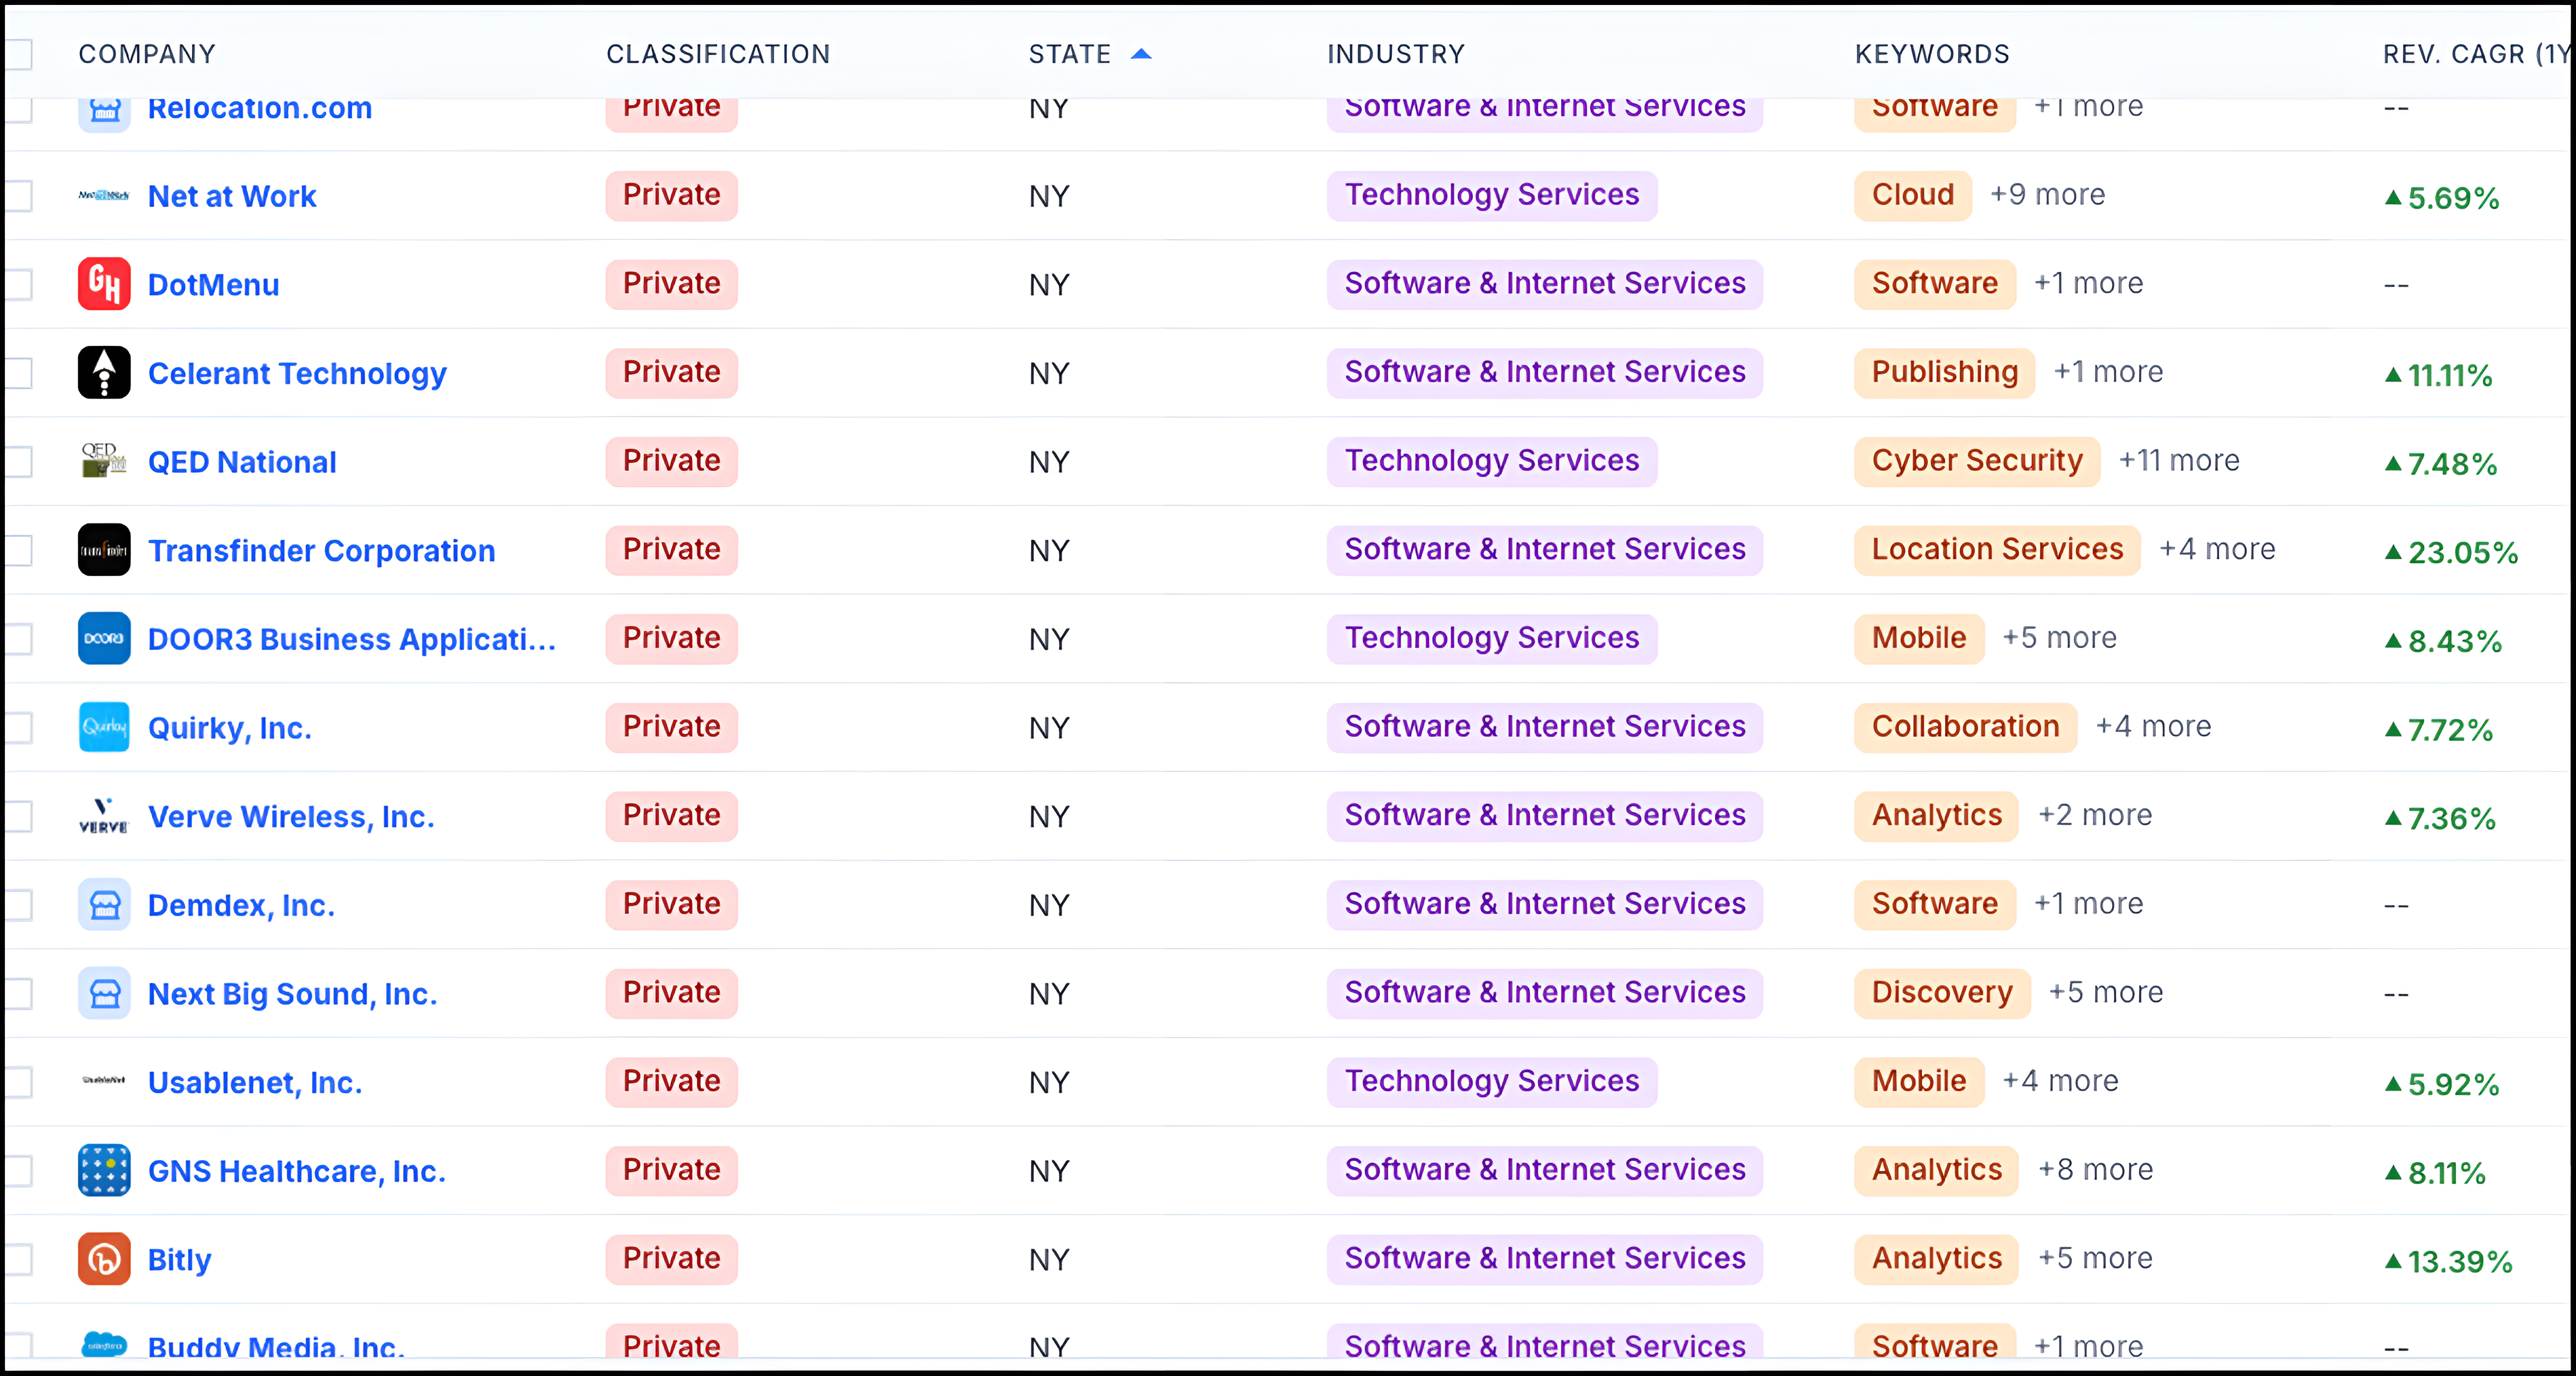
Task: Check the row checkbox for Bitly
Action: 22,1259
